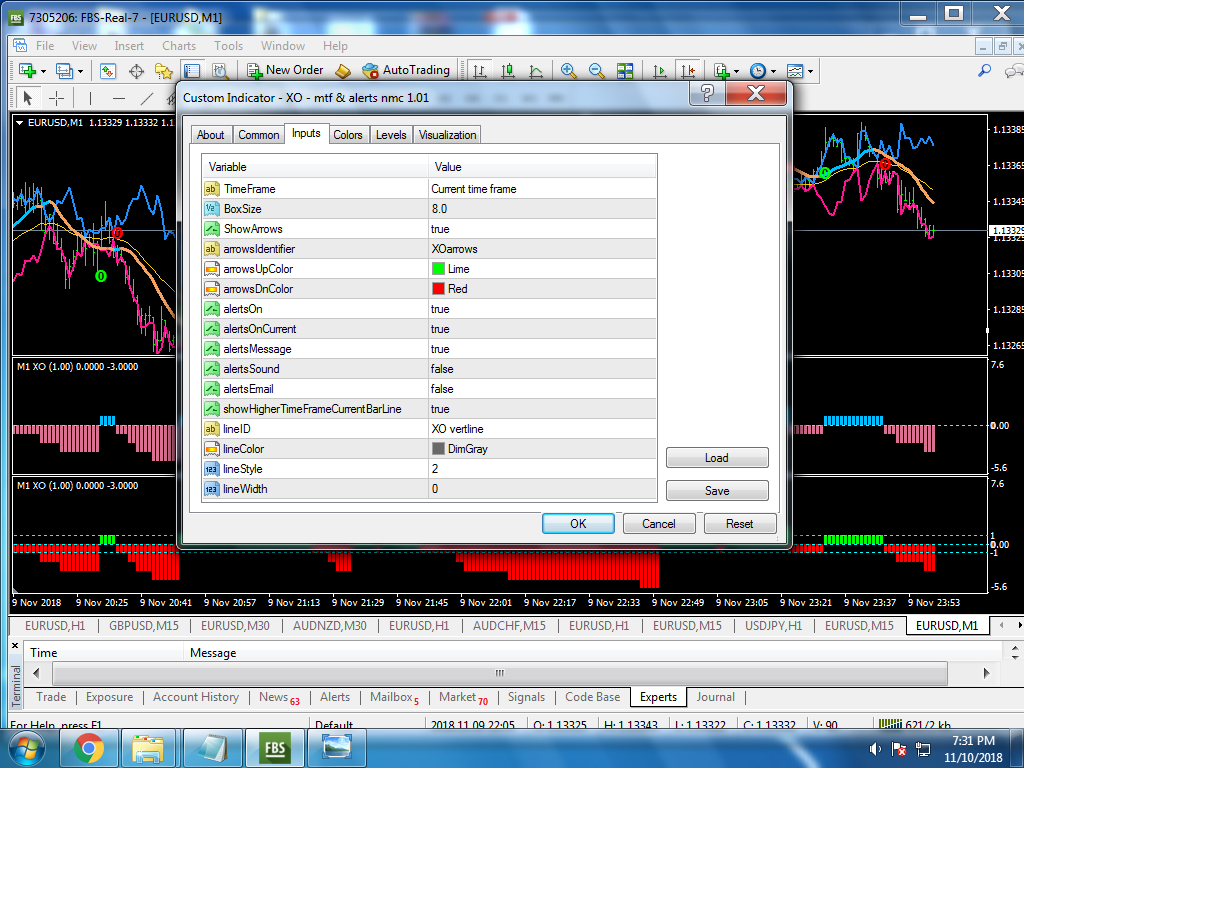Expand the Periods dropdown arrow

tap(774, 71)
